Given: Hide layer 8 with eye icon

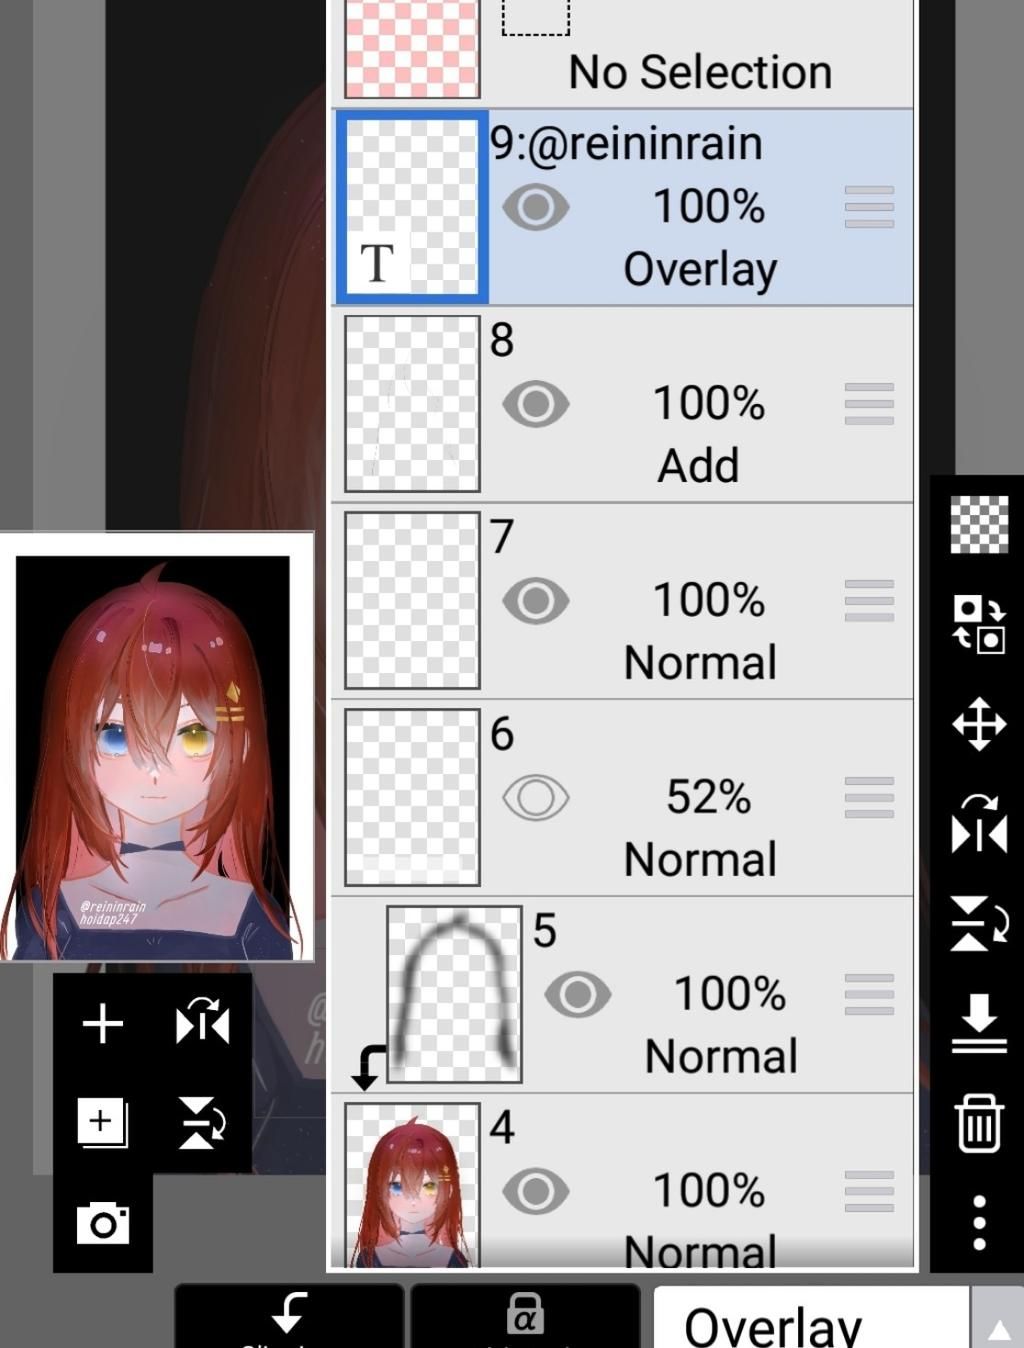Looking at the screenshot, I should (536, 404).
